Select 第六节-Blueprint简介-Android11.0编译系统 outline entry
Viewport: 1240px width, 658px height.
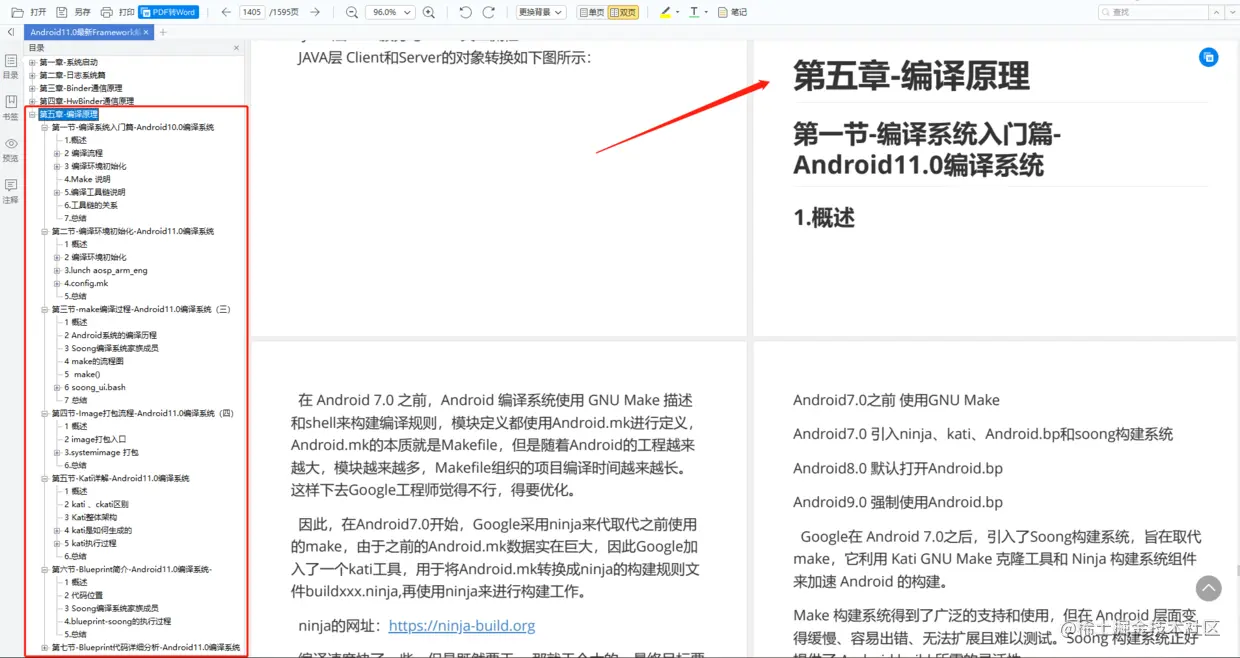pyautogui.click(x=131, y=569)
